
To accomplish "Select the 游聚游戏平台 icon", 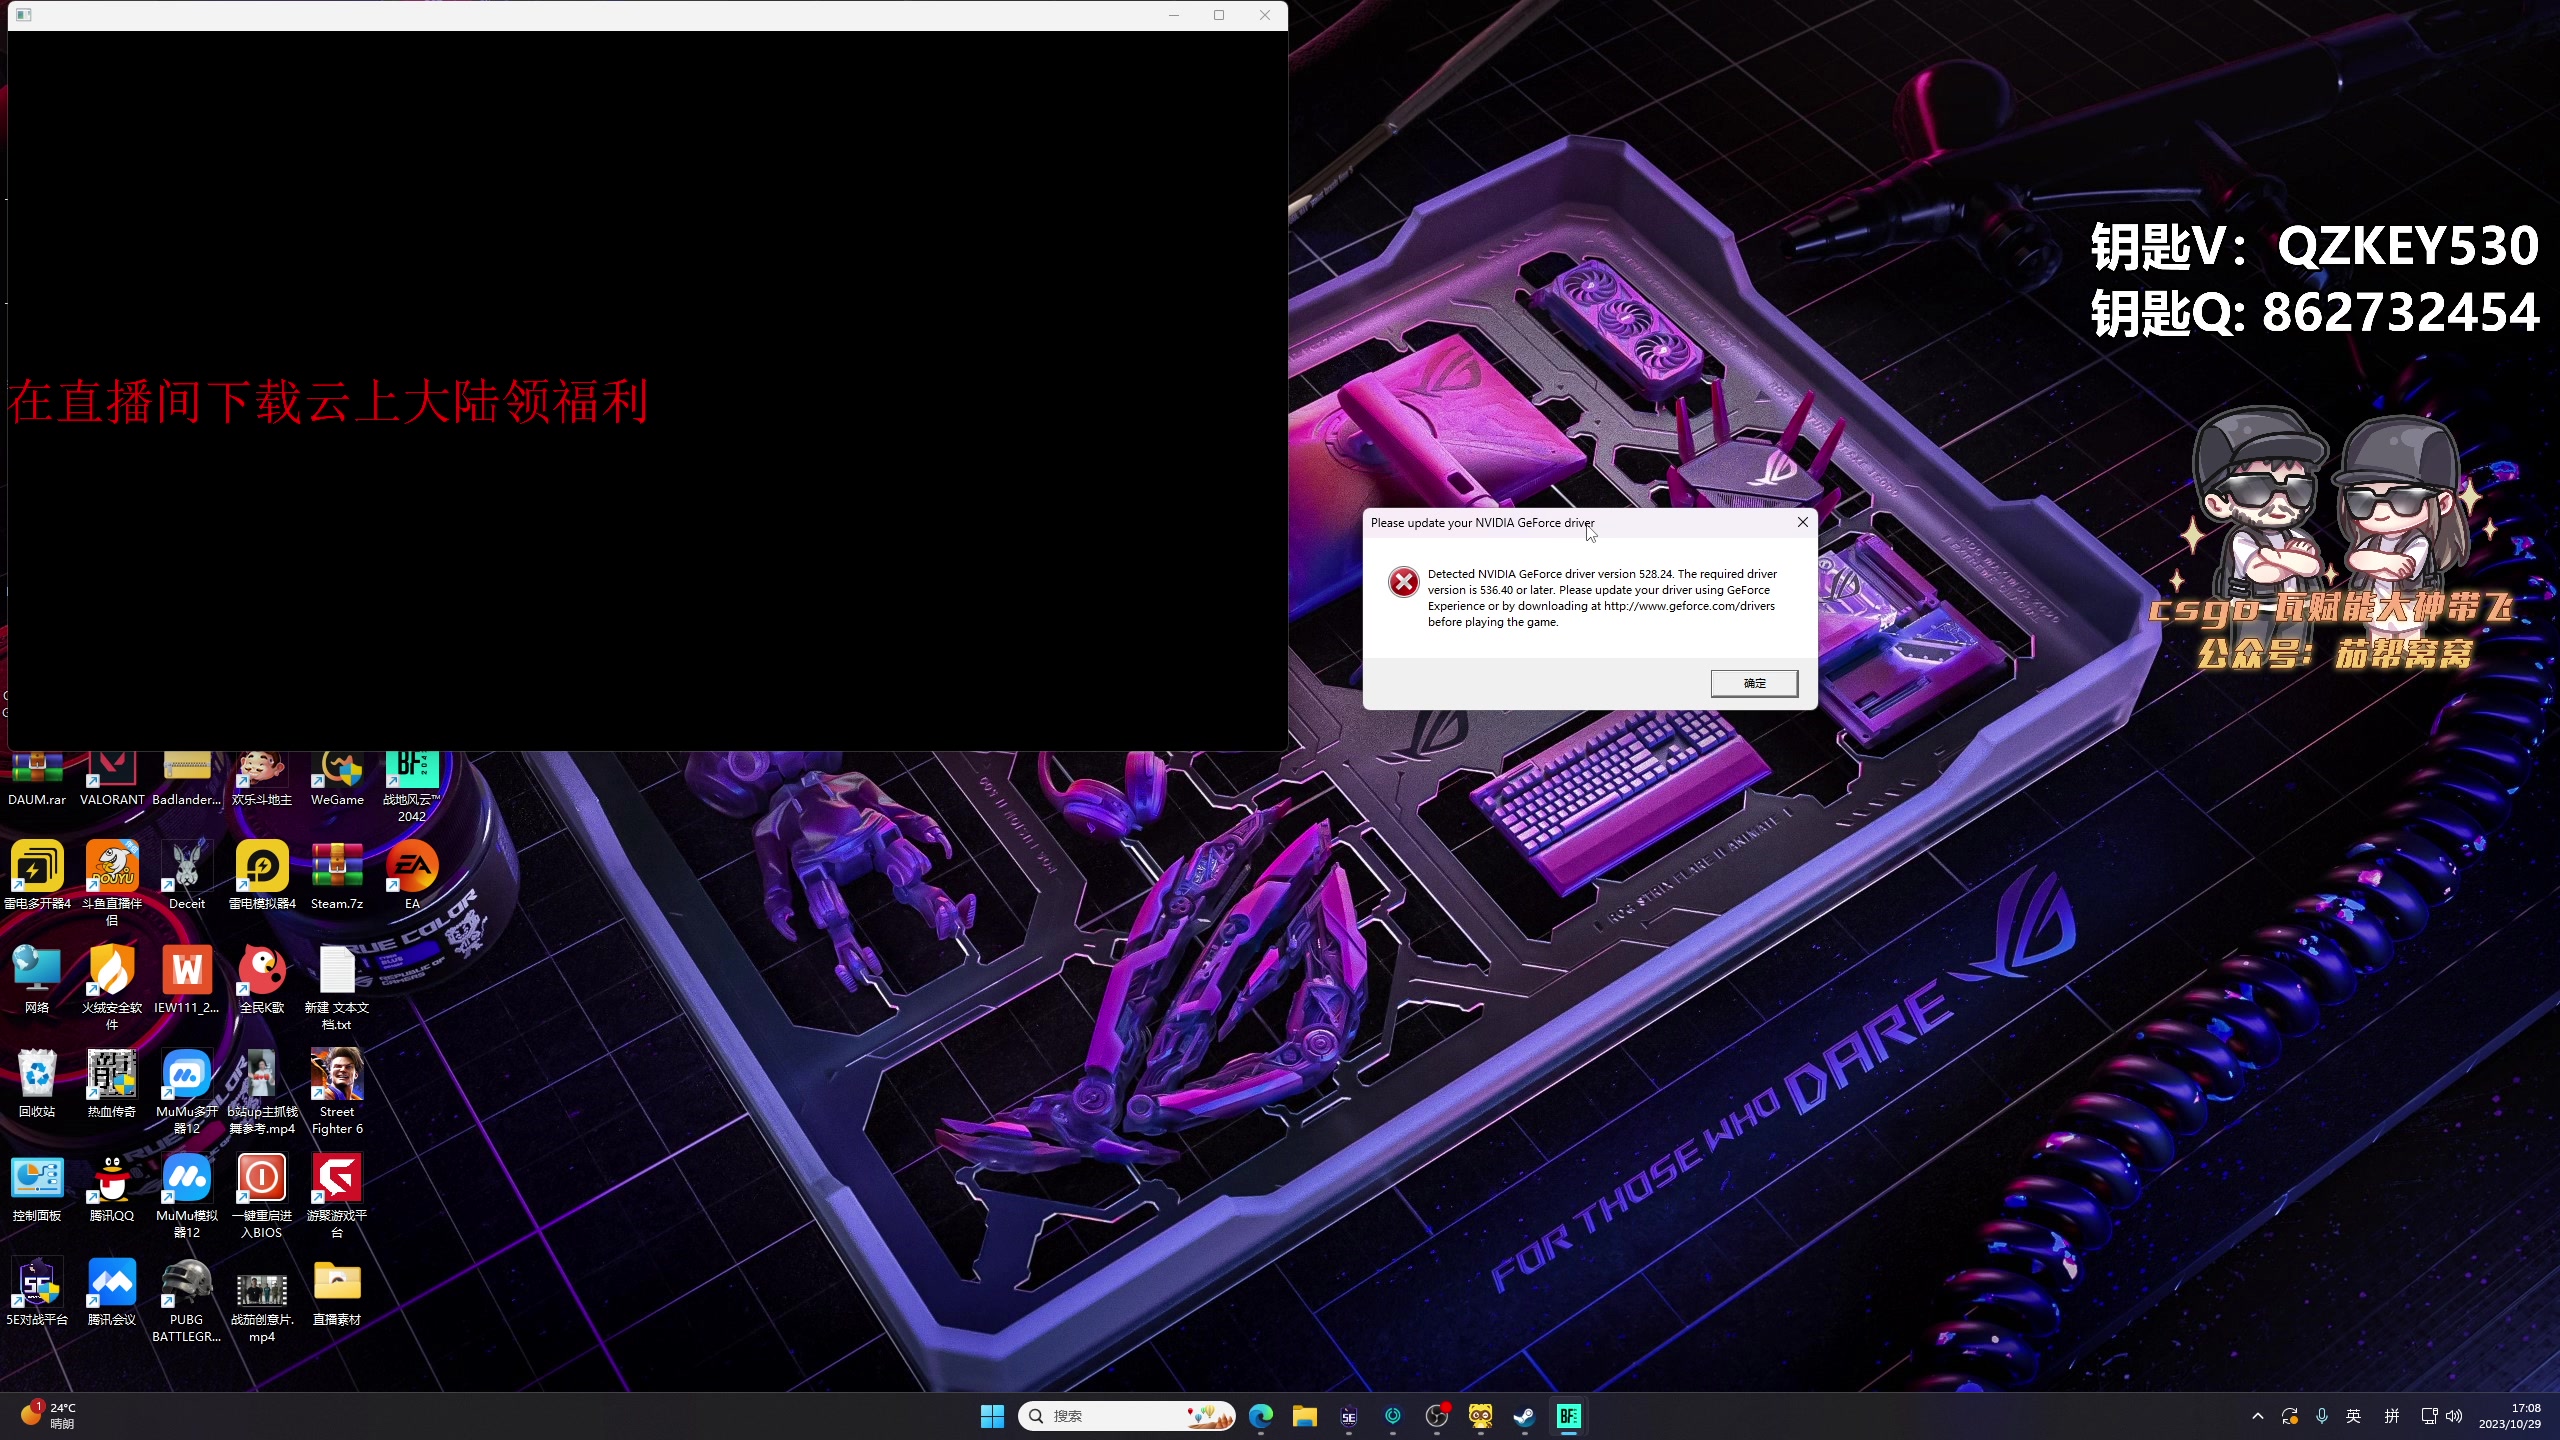I will coord(337,1196).
